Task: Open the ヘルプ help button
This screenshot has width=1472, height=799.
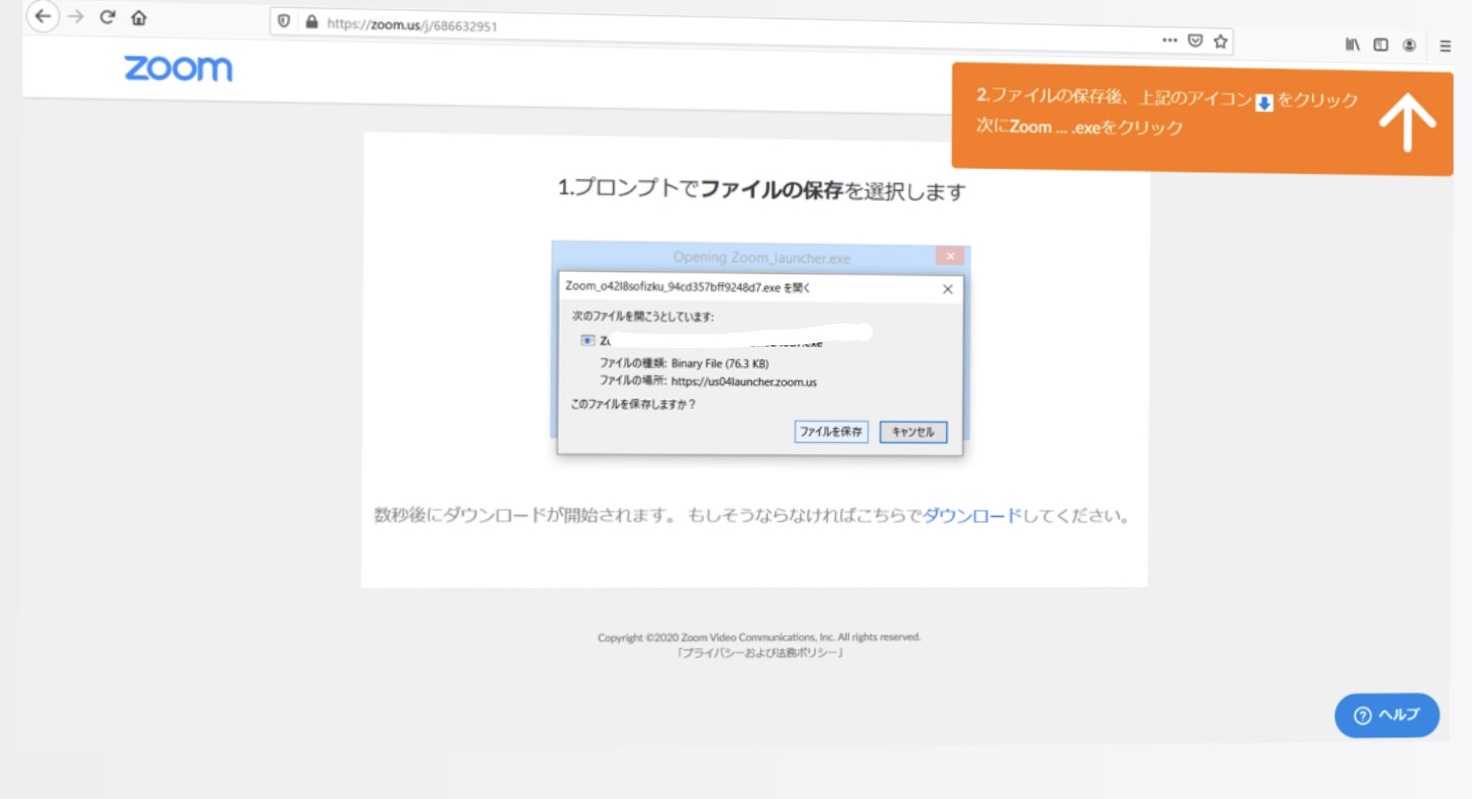Action: [x=1387, y=715]
